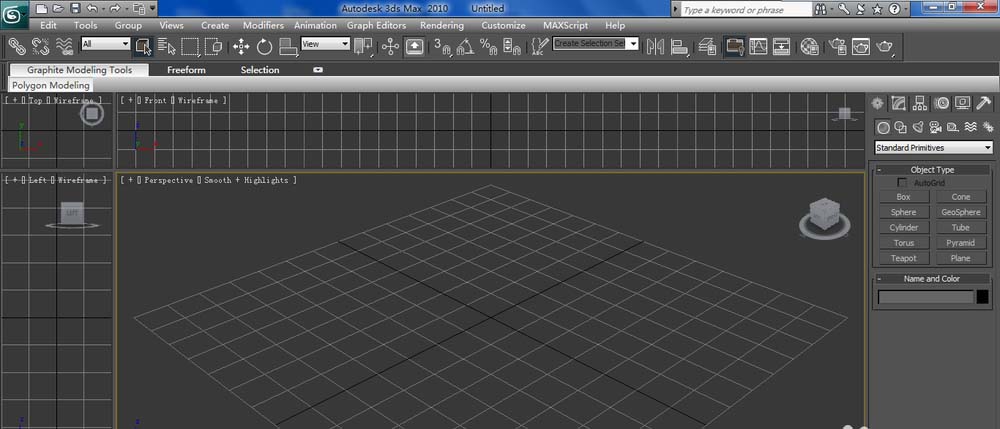Click Edit Named Selection Sets icon
The width and height of the screenshot is (1000, 429).
(x=540, y=47)
